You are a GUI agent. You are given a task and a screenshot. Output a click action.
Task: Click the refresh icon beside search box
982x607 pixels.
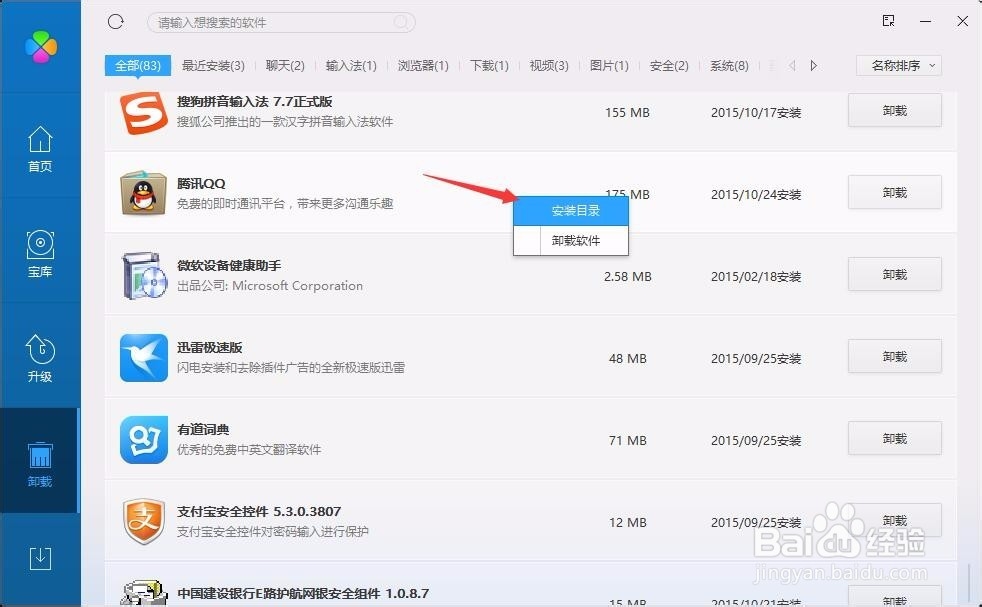click(115, 22)
